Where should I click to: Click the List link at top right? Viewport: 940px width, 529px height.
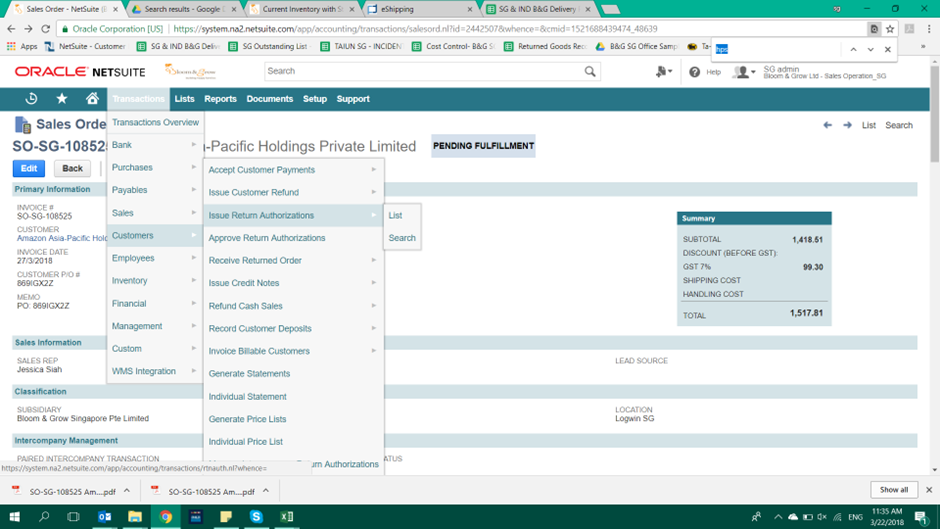(869, 125)
